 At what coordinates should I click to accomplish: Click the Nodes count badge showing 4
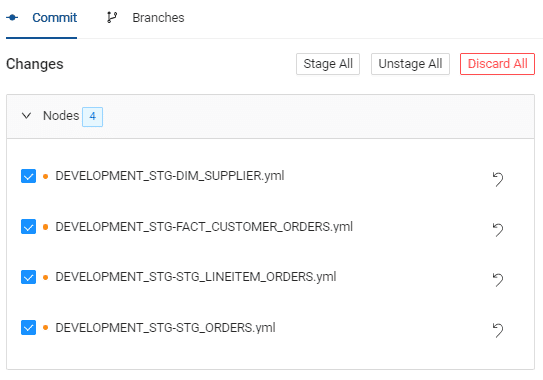coord(92,117)
